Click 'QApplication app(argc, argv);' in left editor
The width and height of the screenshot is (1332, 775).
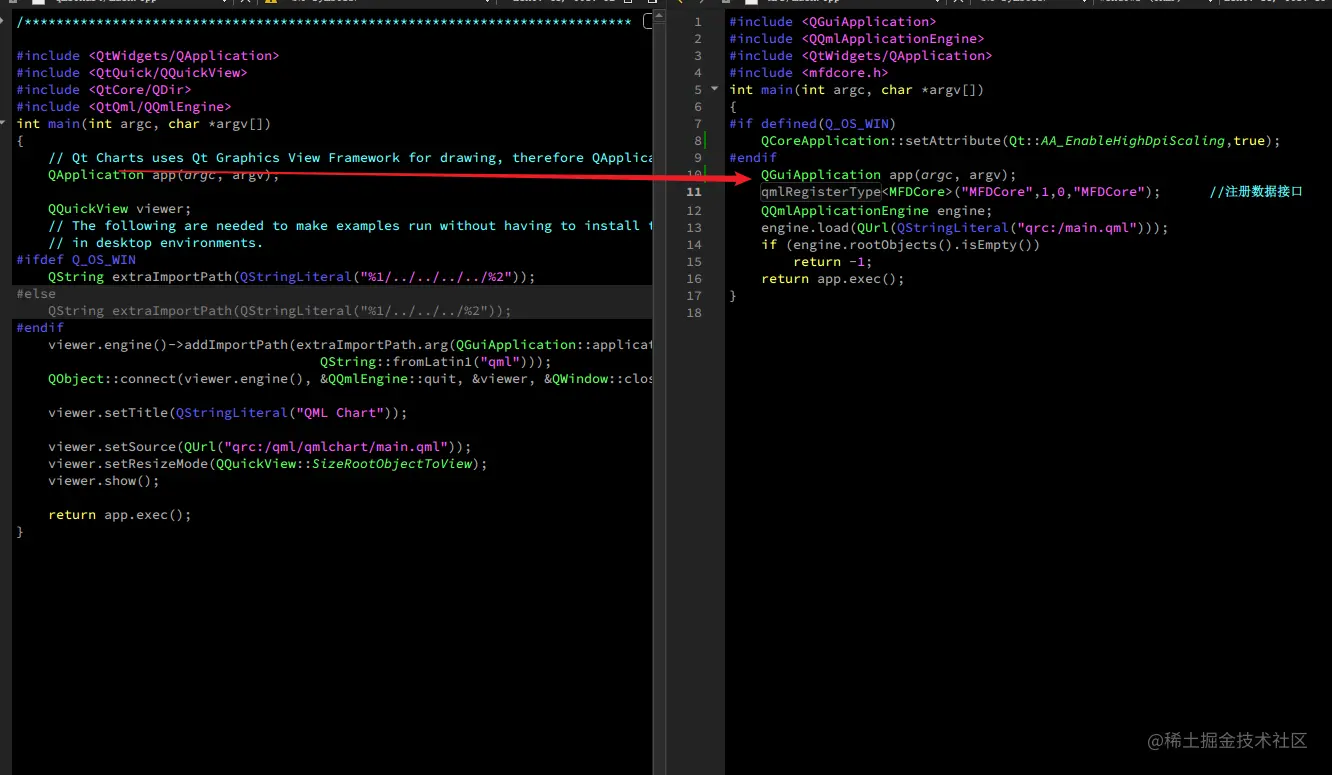click(164, 175)
